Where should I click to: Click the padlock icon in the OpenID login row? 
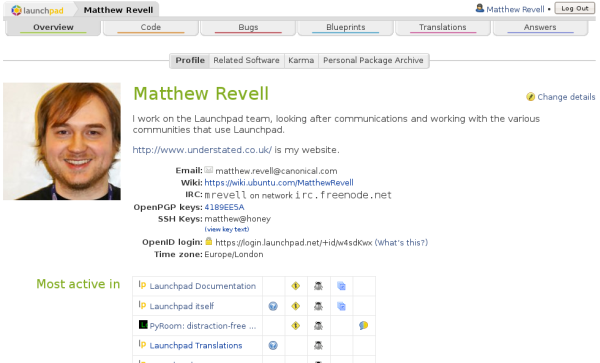tap(209, 241)
